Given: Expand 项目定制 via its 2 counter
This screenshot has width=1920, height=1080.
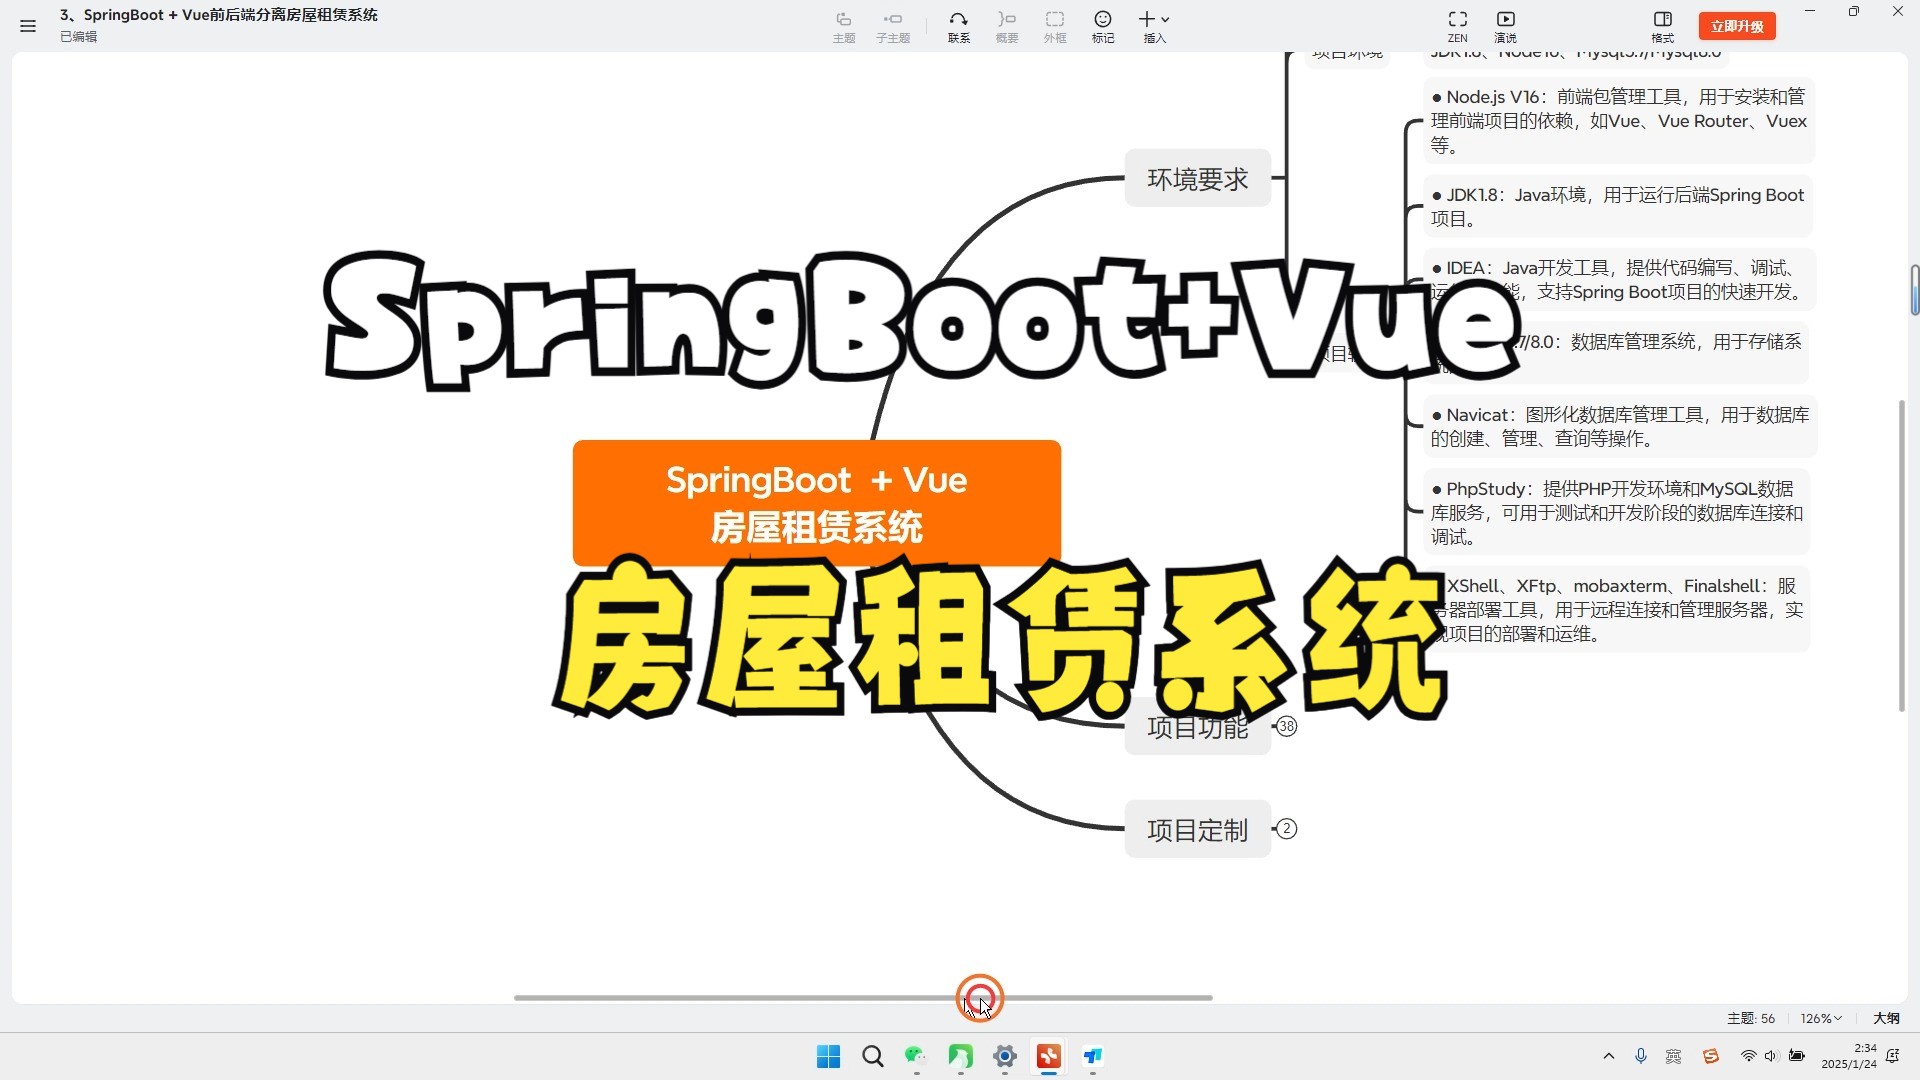Looking at the screenshot, I should click(x=1287, y=829).
